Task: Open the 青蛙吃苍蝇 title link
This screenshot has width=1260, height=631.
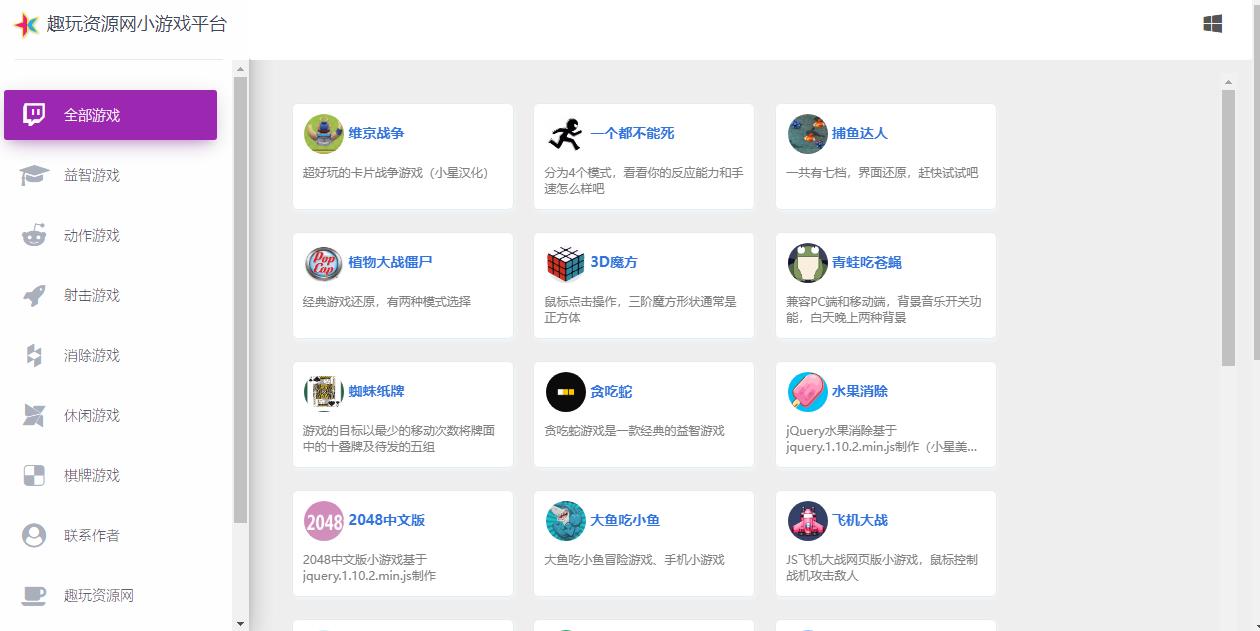Action: point(867,262)
